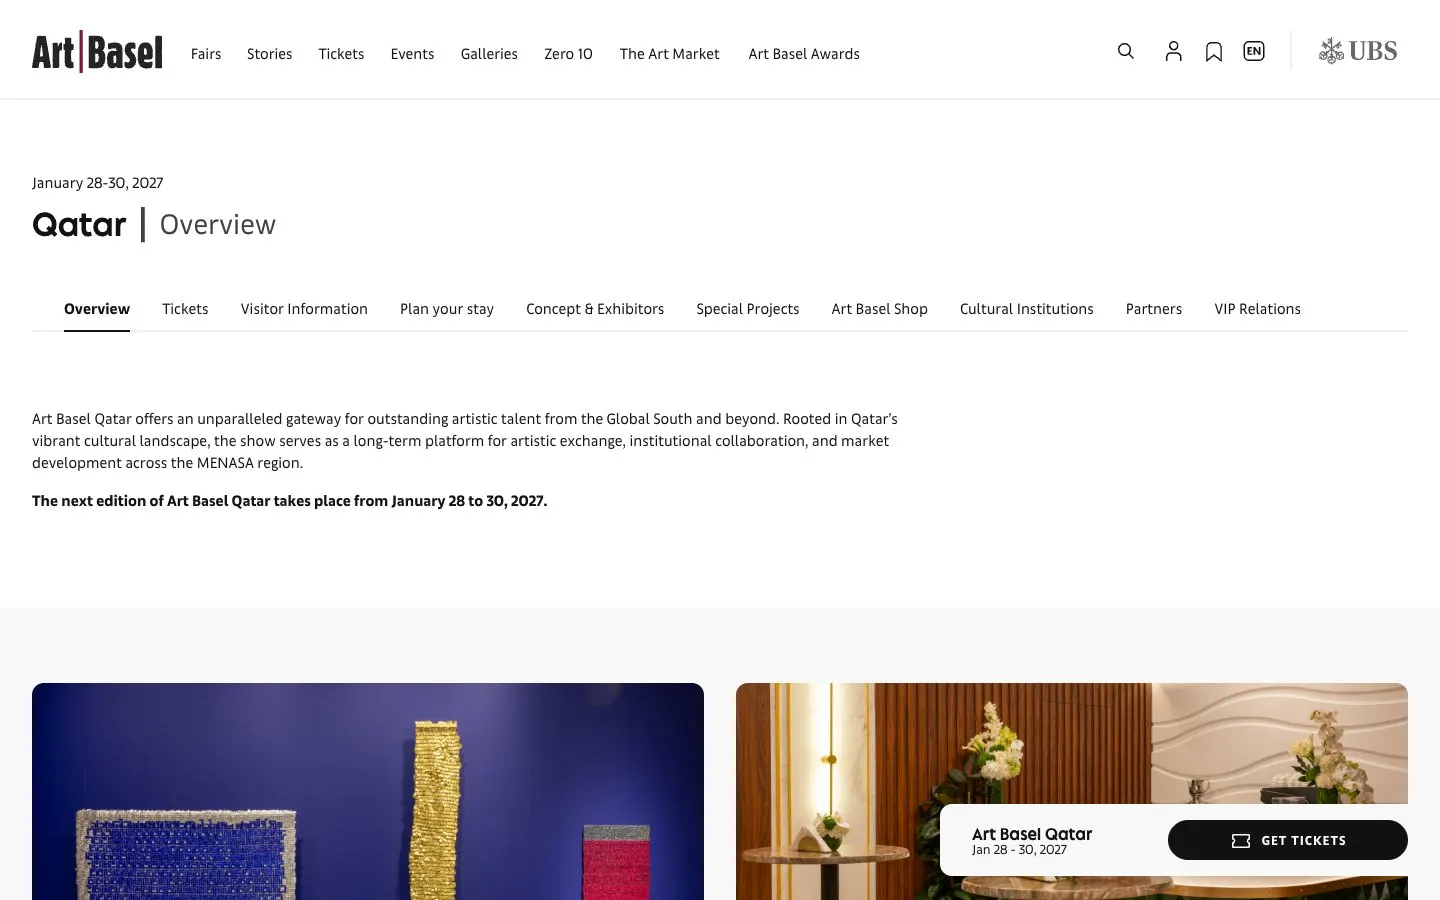Screen dimensions: 1440x900
Task: Switch to the Special Projects tab
Action: [x=748, y=309]
